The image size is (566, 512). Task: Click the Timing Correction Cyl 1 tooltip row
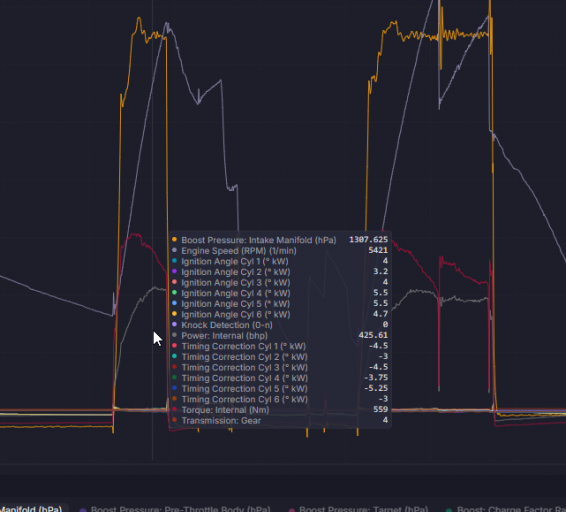pyautogui.click(x=280, y=346)
